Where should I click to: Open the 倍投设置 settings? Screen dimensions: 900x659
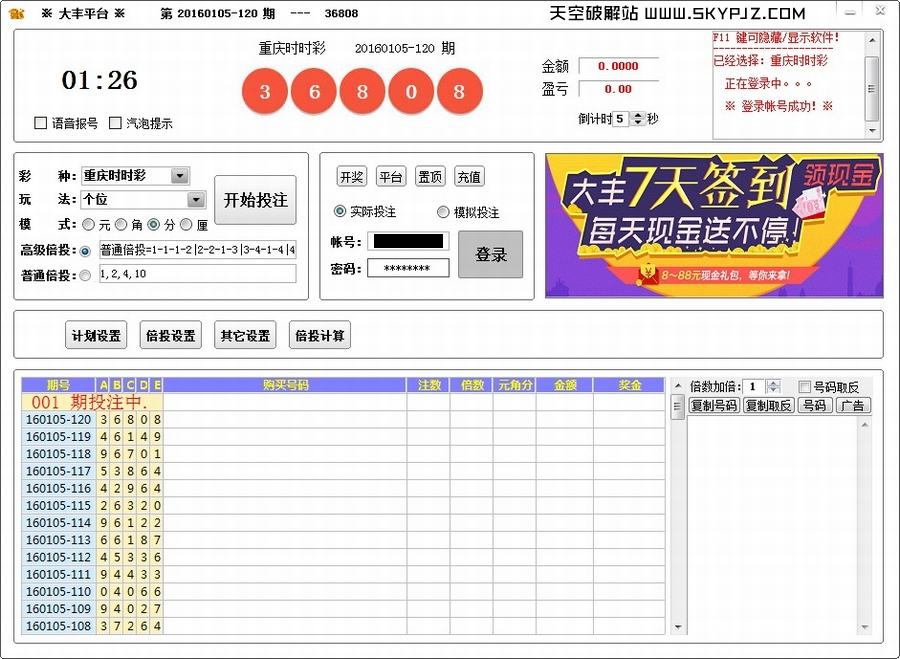point(170,336)
